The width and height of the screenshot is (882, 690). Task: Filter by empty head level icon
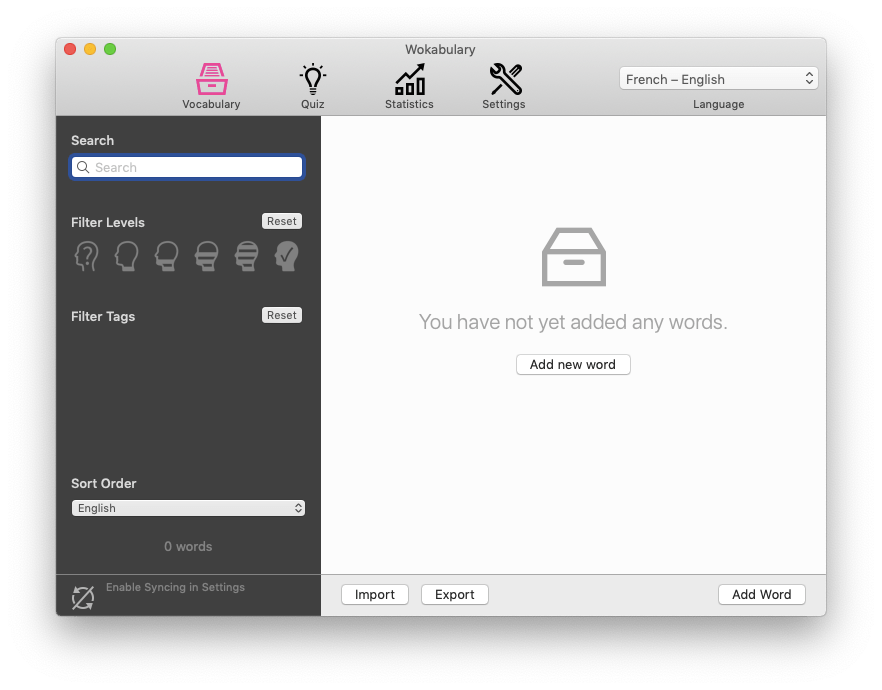click(127, 256)
